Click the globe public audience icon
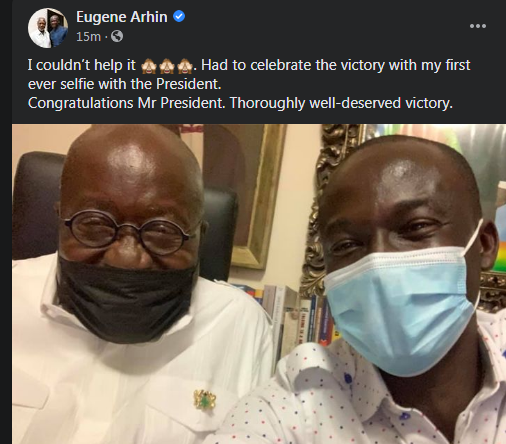This screenshot has width=506, height=444. point(117,36)
